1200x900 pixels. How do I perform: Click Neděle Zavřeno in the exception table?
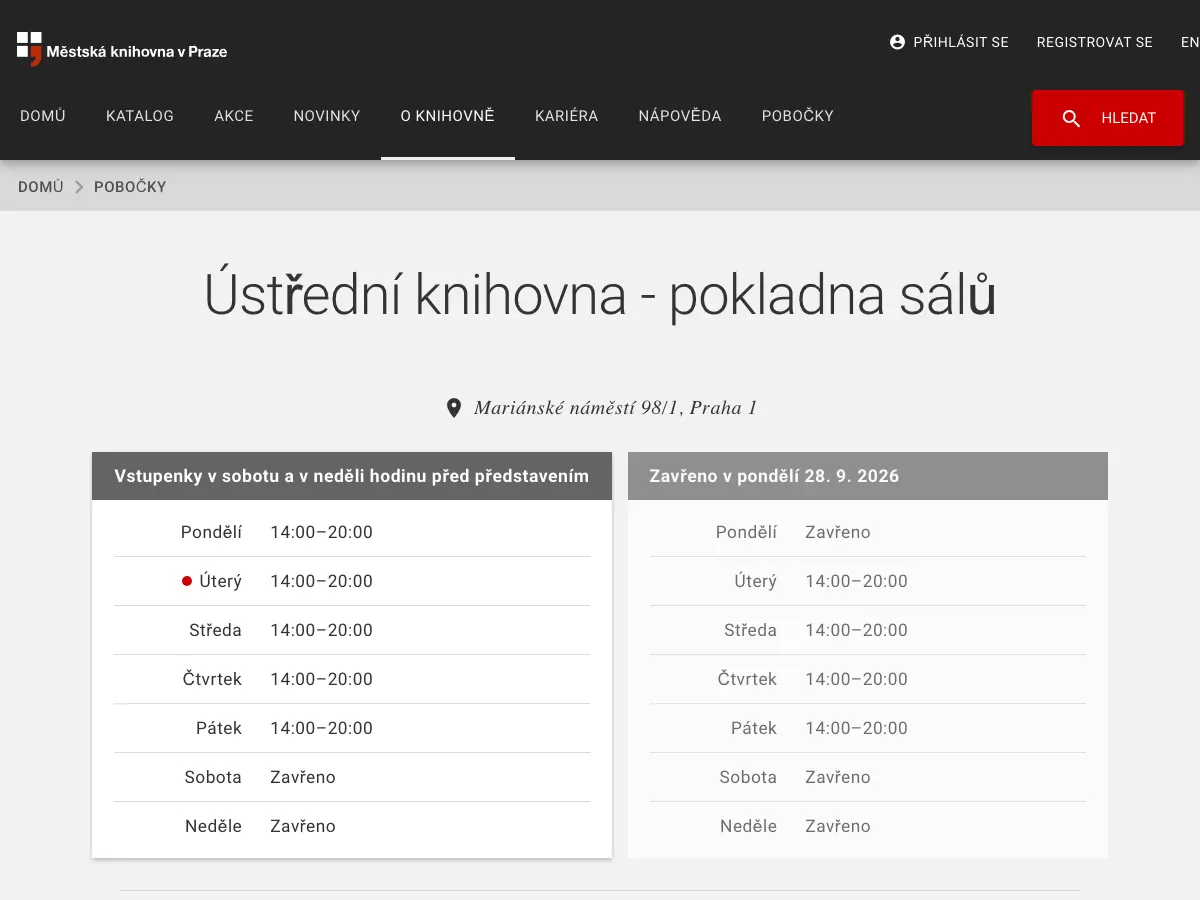tap(838, 826)
